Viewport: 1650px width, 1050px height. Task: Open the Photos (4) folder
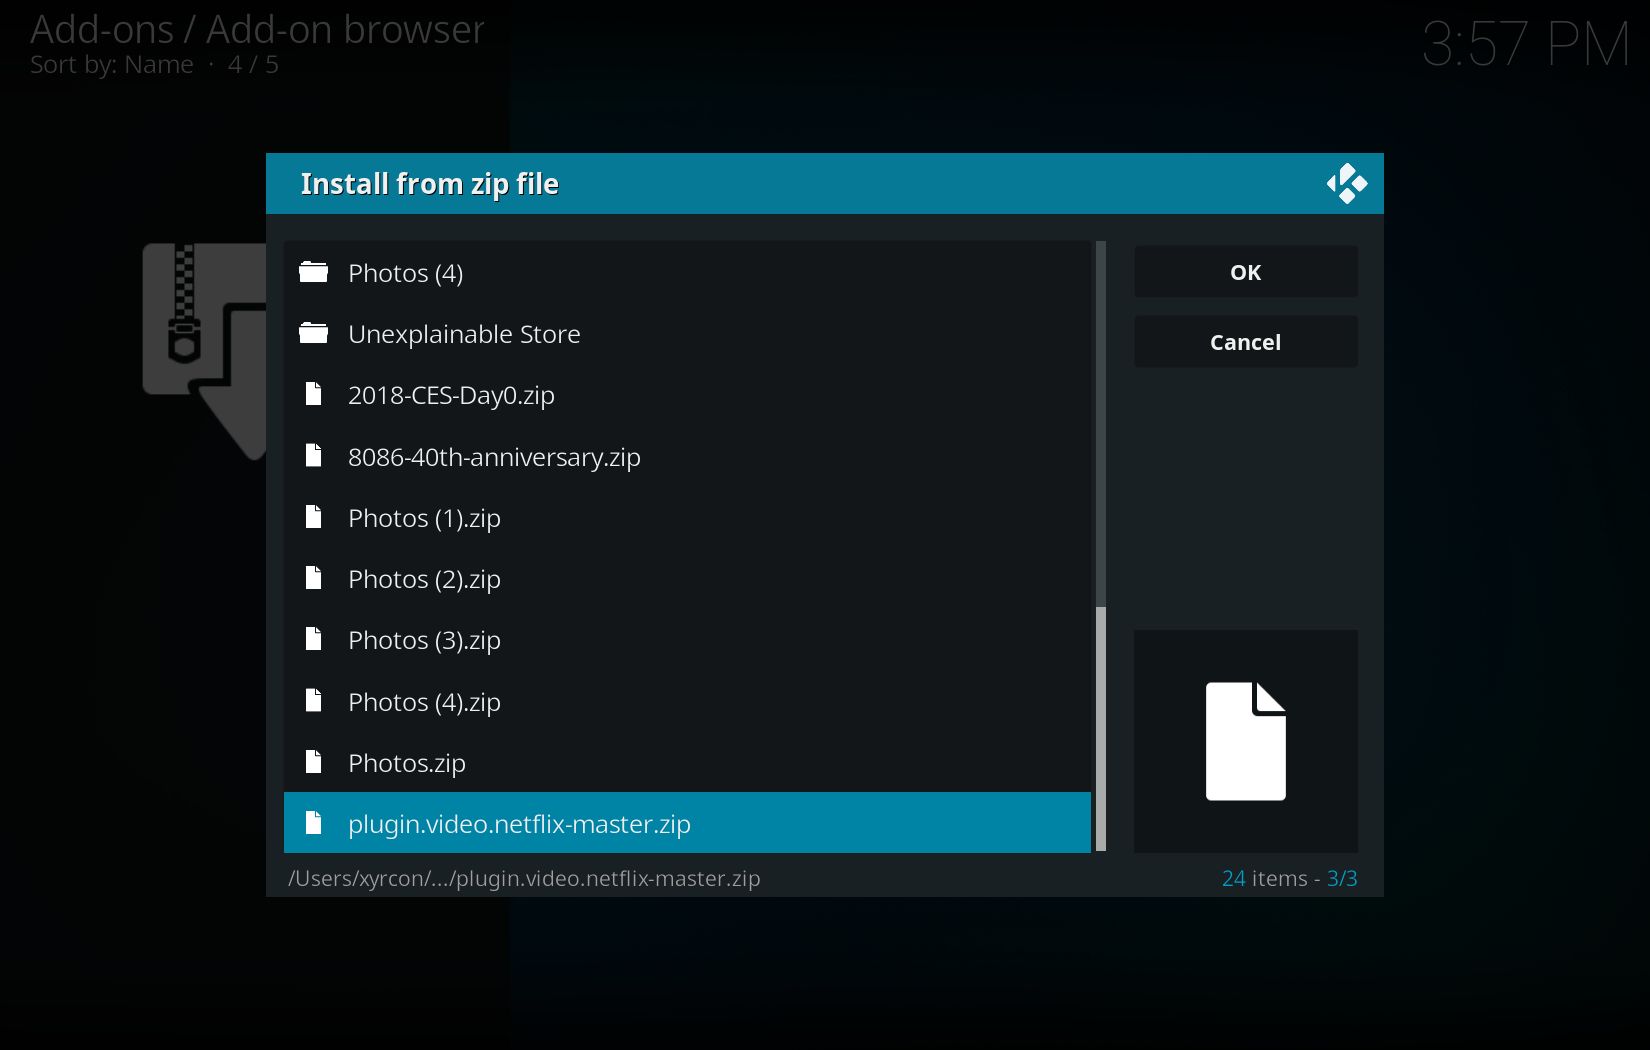687,272
